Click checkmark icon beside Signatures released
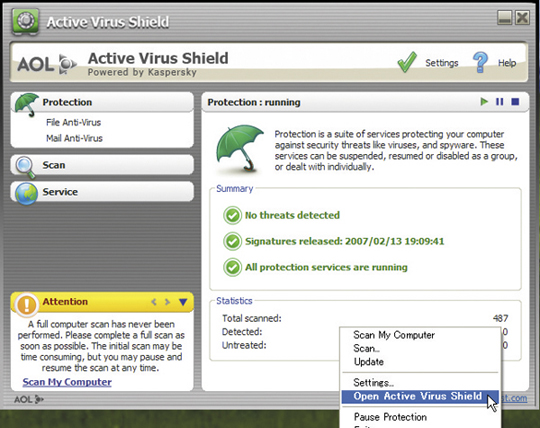The width and height of the screenshot is (540, 428). (x=232, y=241)
